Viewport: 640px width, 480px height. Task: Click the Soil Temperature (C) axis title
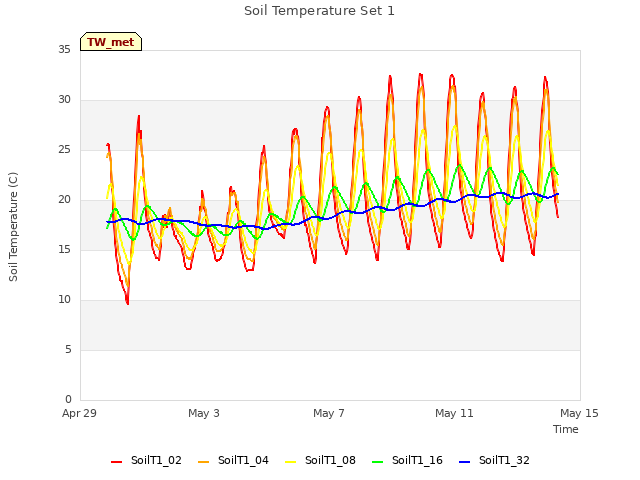coord(13,227)
